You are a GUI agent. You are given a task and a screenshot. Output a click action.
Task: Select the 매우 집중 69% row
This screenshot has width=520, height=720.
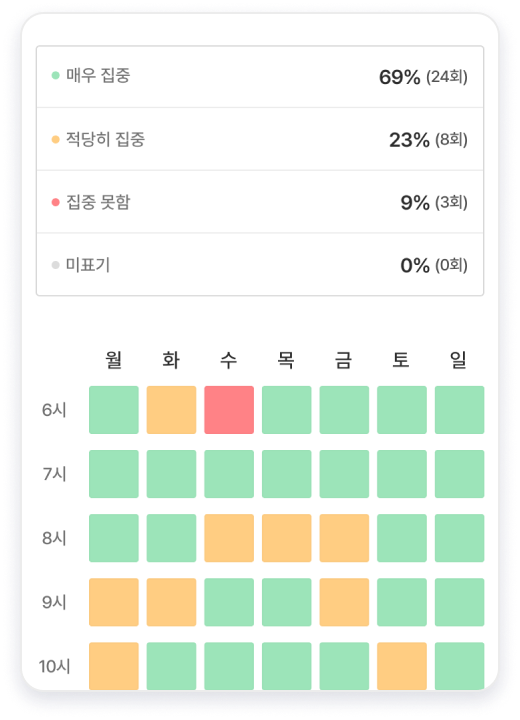(260, 77)
